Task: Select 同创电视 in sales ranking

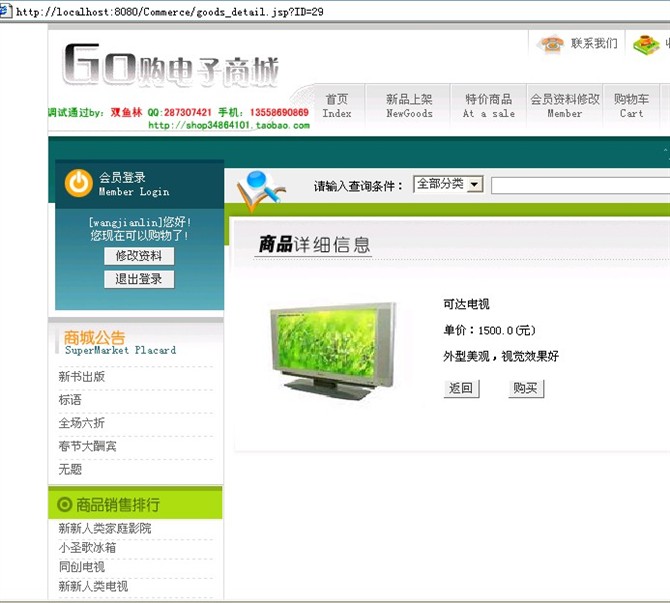Action: [x=82, y=567]
